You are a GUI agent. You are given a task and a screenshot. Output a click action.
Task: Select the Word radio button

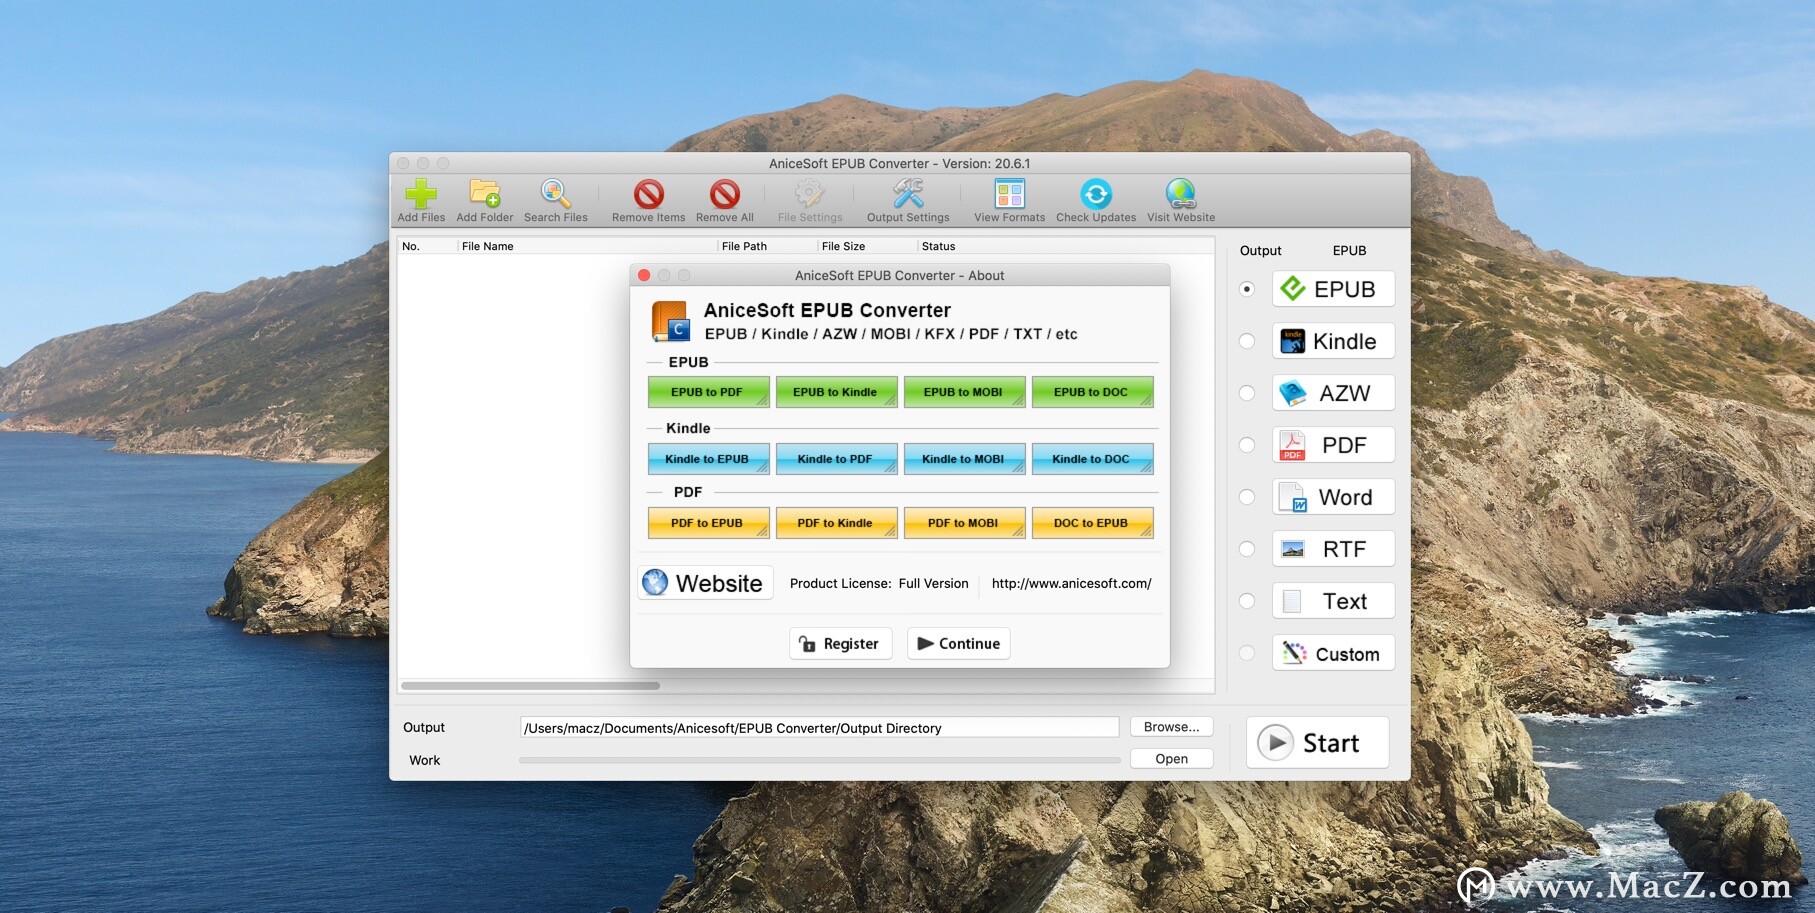tap(1247, 497)
